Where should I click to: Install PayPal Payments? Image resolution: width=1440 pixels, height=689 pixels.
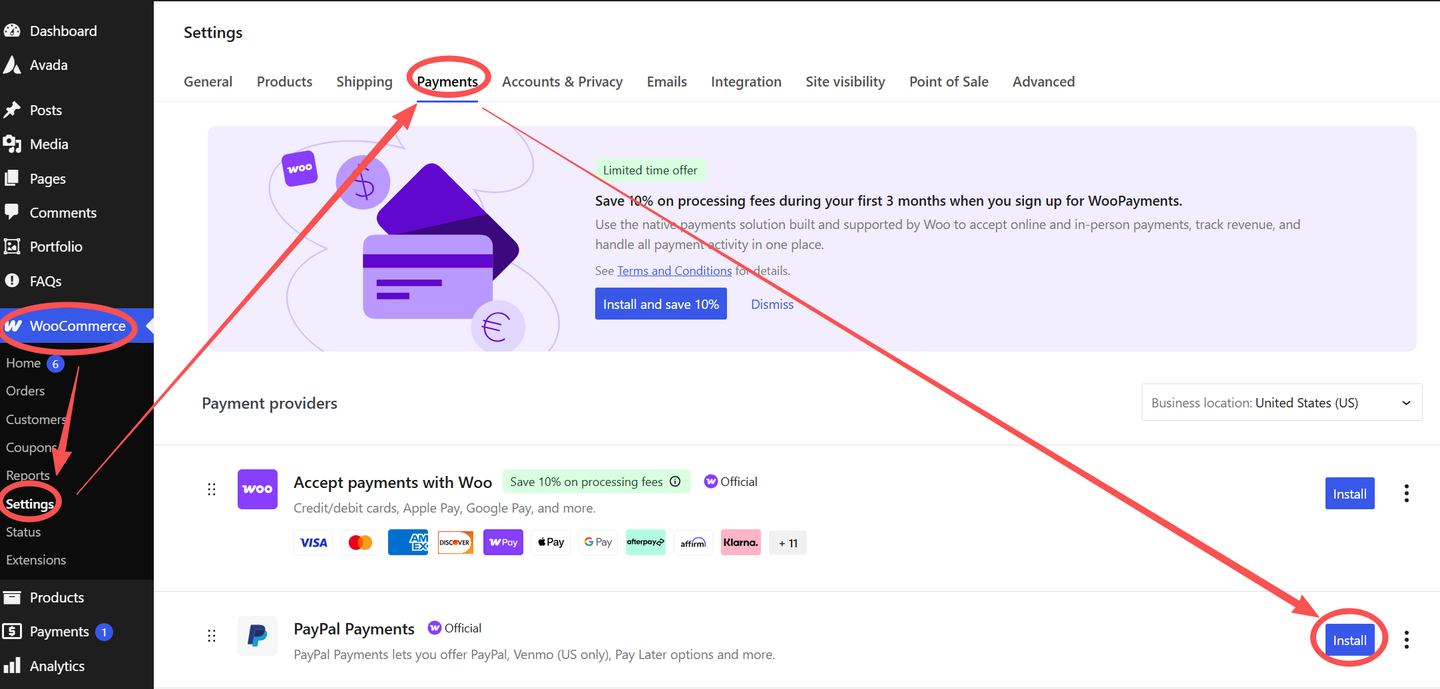1350,640
